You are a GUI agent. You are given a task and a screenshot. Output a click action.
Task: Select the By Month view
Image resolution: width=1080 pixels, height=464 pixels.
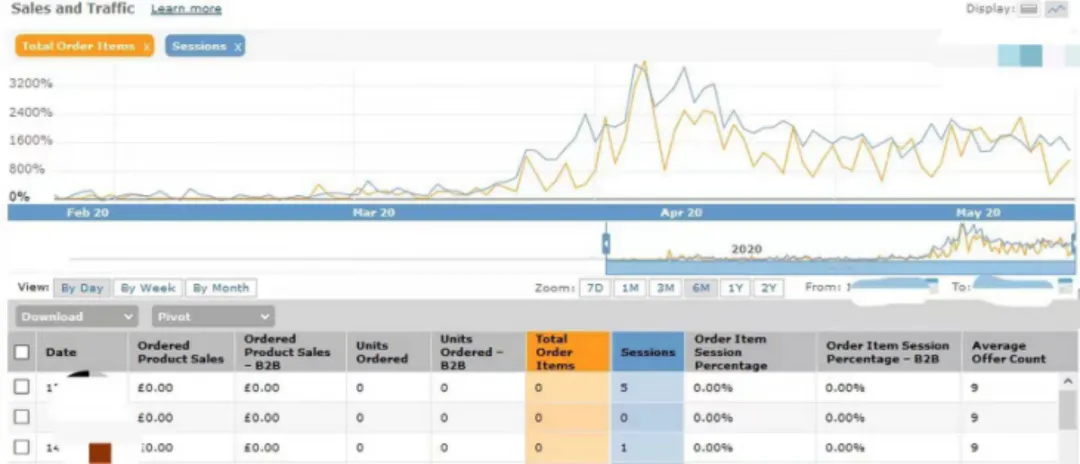point(221,288)
